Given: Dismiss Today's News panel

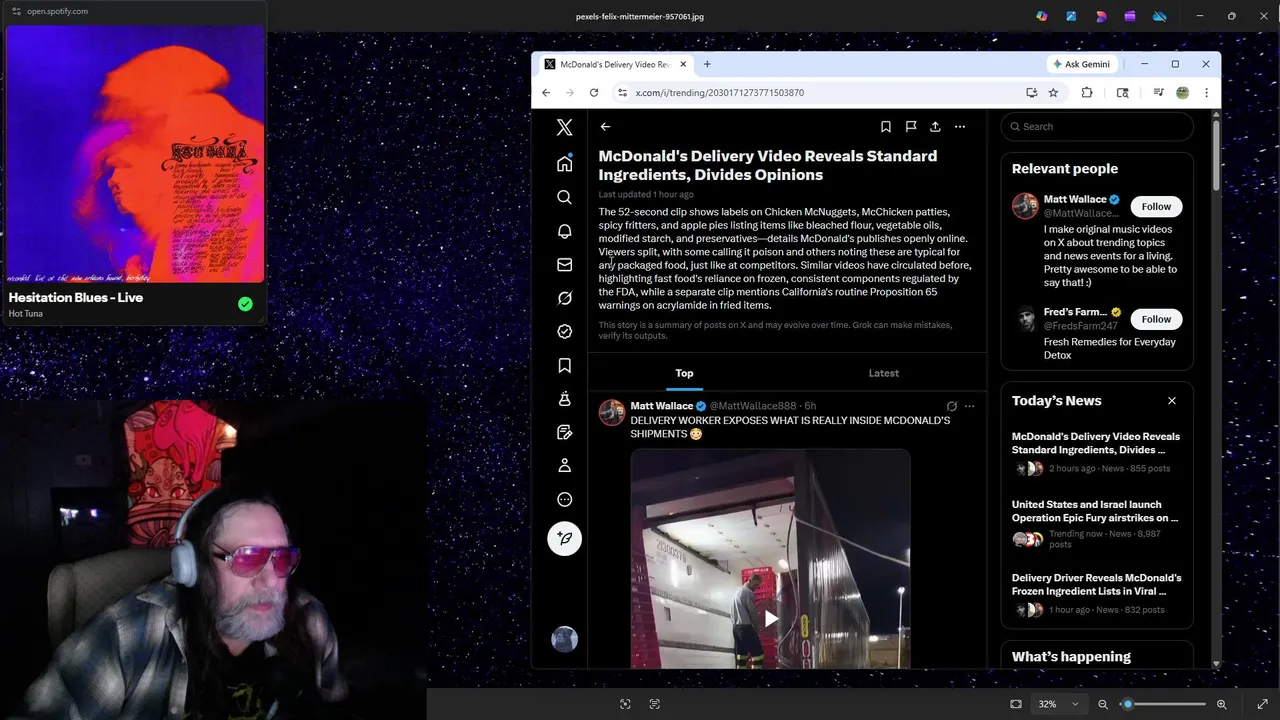Looking at the screenshot, I should coord(1172,401).
